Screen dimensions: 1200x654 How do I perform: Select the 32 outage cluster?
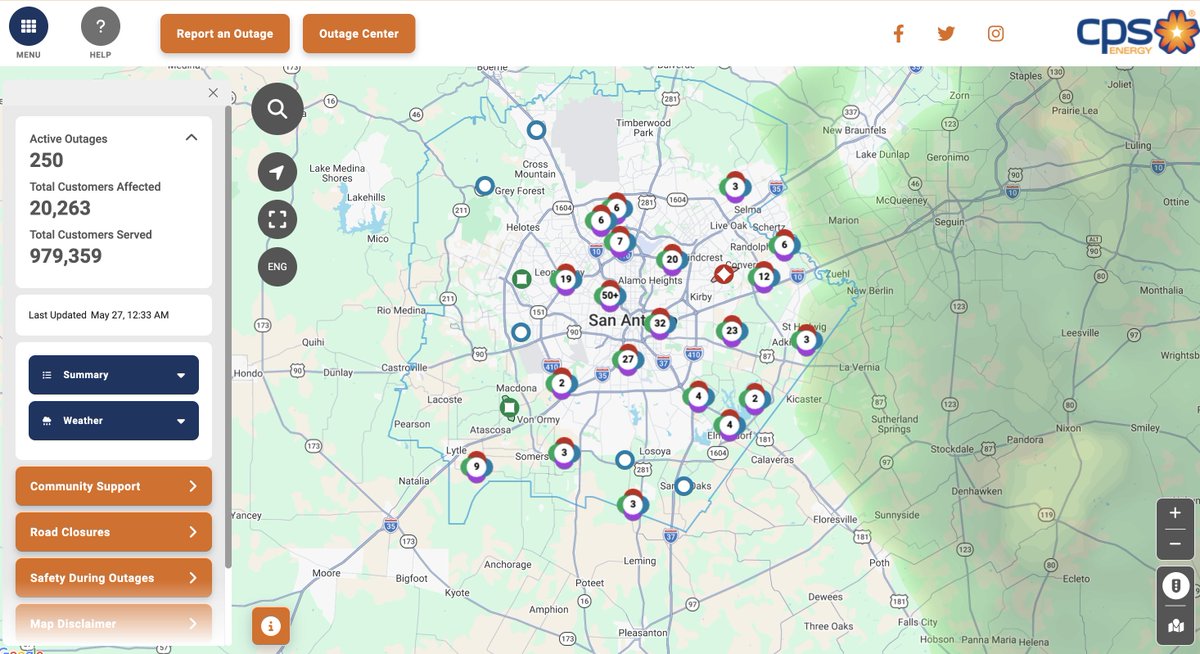pos(659,323)
